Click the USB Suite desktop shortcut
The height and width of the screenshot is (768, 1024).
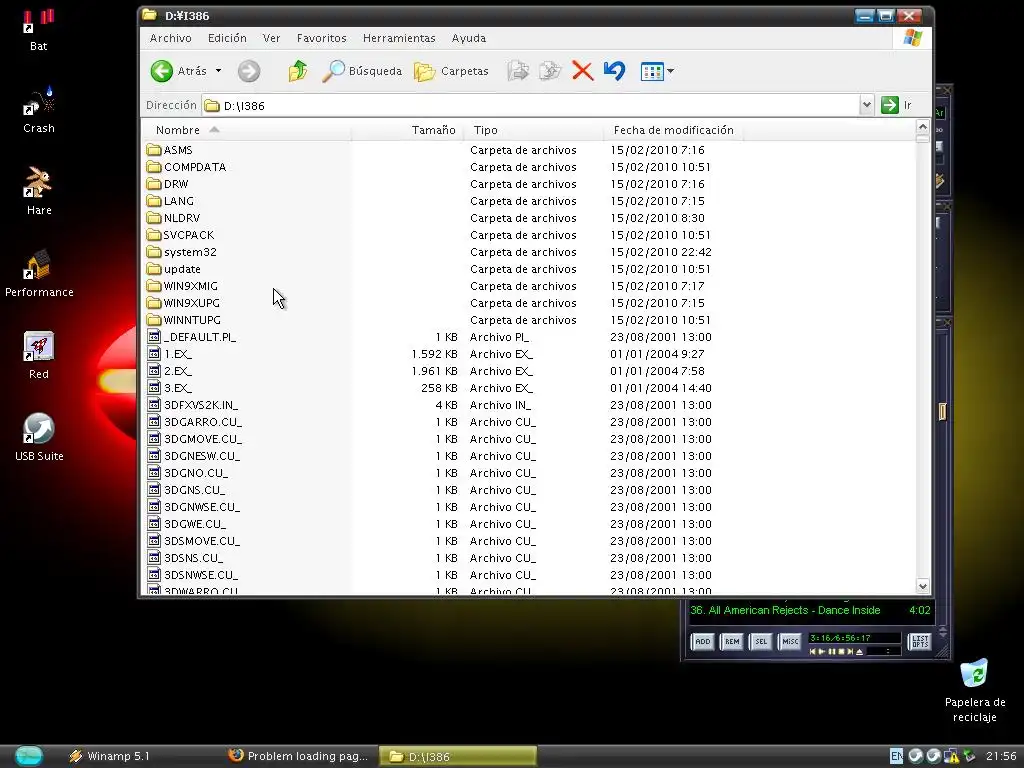39,438
